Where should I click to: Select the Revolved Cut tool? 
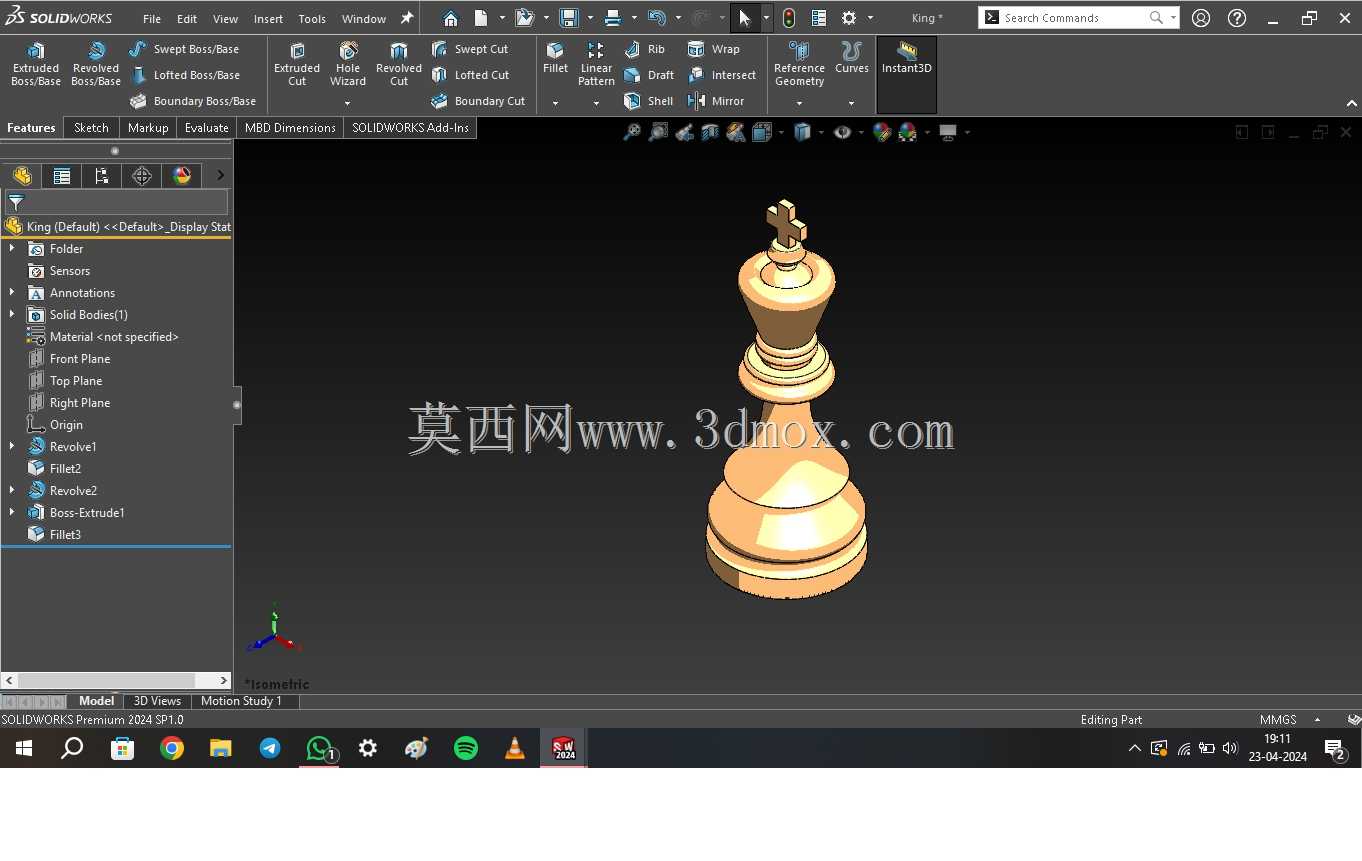tap(399, 65)
